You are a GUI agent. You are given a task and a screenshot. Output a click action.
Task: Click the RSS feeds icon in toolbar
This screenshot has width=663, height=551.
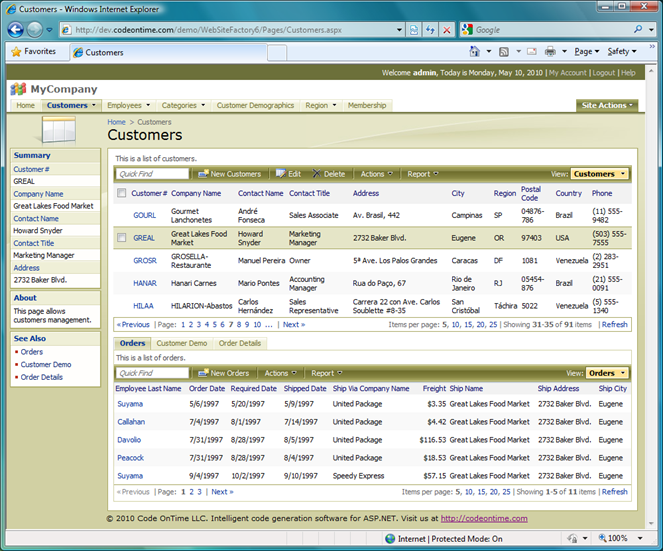point(505,51)
